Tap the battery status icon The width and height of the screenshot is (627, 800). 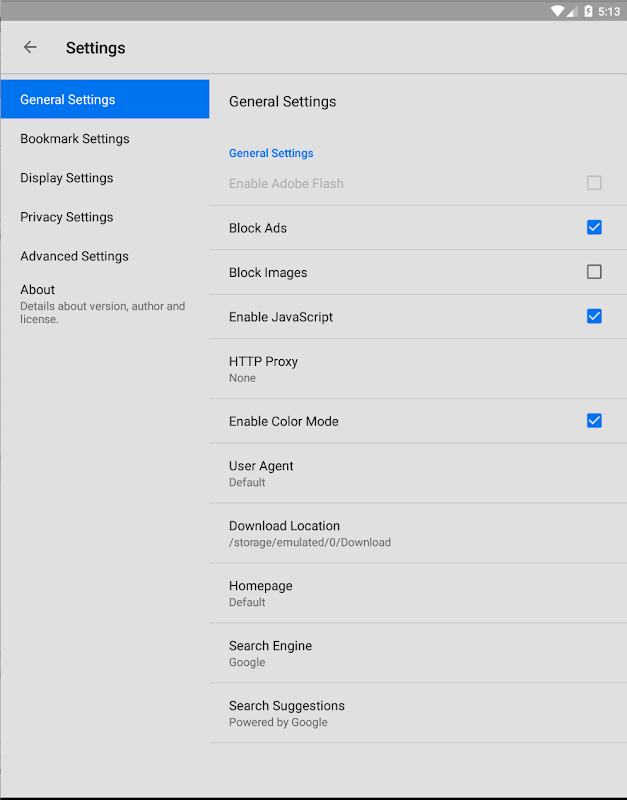tap(588, 11)
